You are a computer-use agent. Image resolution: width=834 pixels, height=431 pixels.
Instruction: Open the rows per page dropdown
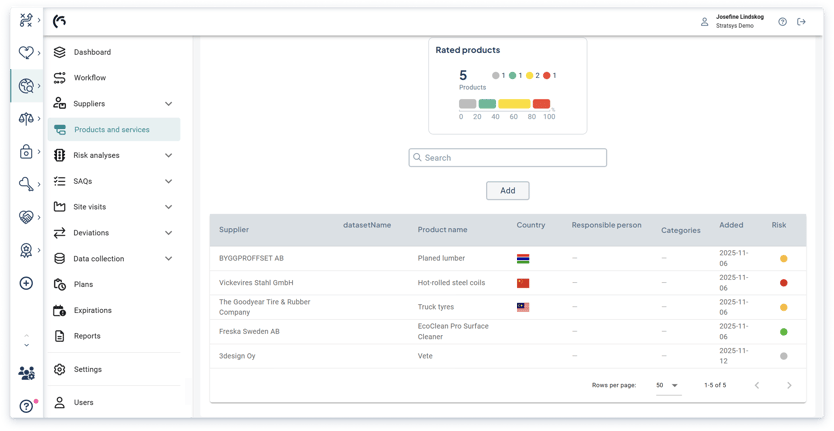tap(667, 385)
